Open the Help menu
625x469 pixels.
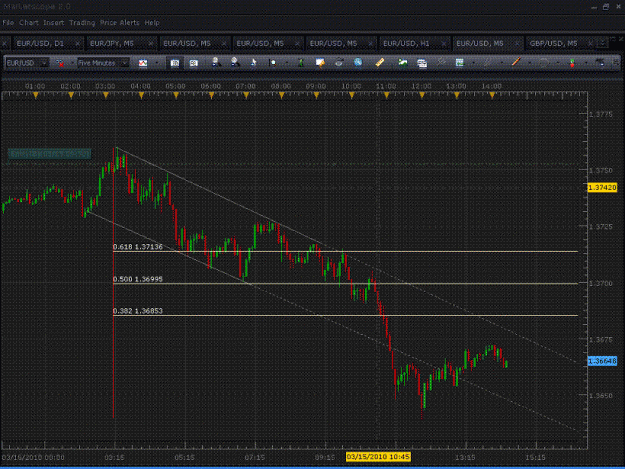click(152, 23)
